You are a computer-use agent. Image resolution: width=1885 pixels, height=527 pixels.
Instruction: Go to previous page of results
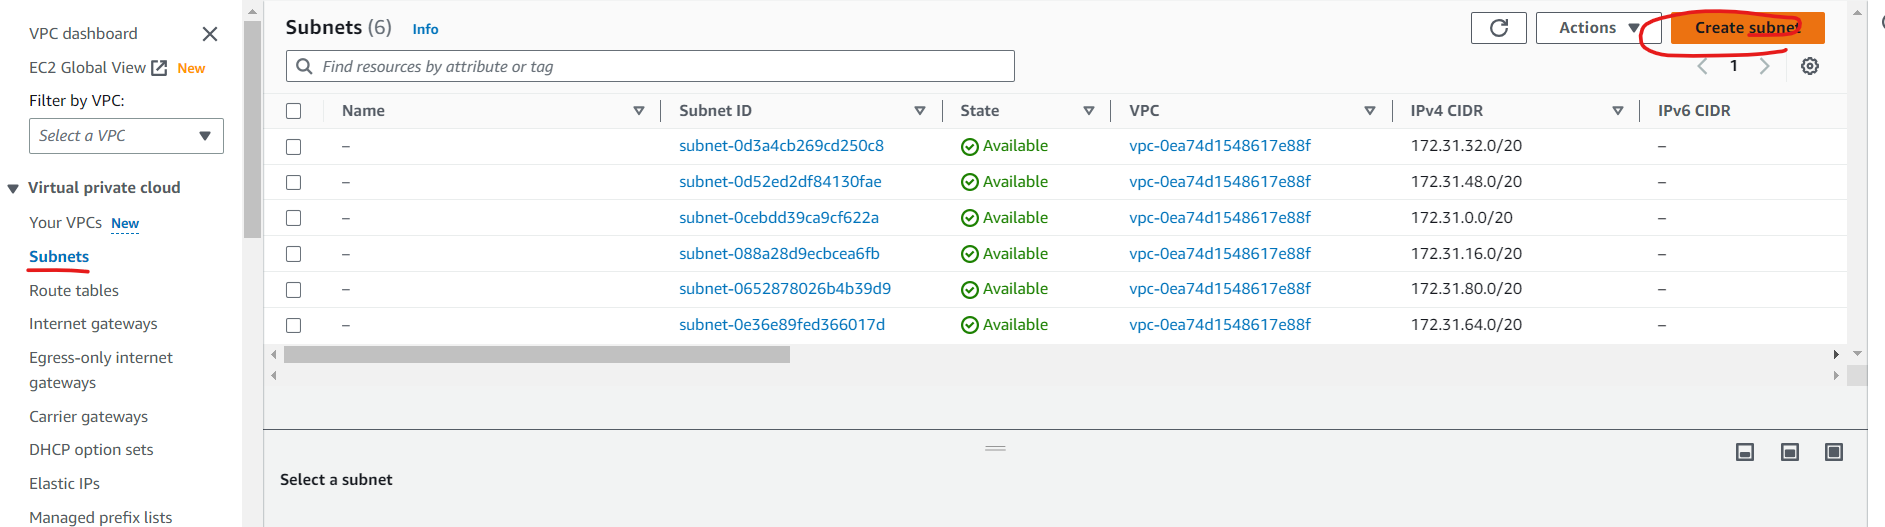pos(1702,66)
